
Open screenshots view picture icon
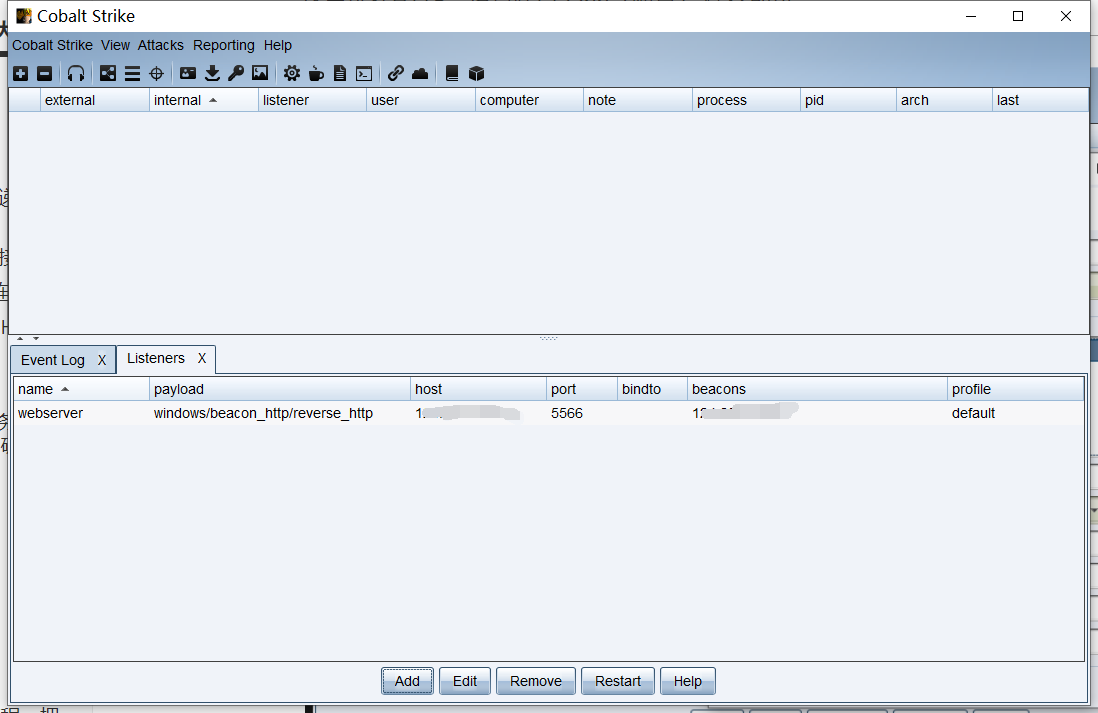[x=260, y=73]
